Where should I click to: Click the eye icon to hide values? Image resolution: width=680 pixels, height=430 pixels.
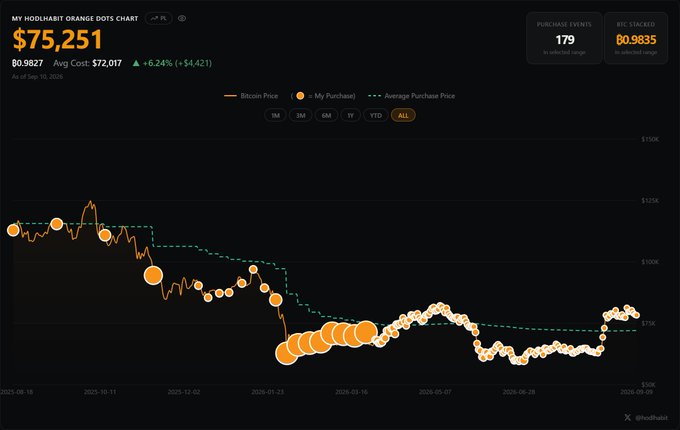click(182, 18)
